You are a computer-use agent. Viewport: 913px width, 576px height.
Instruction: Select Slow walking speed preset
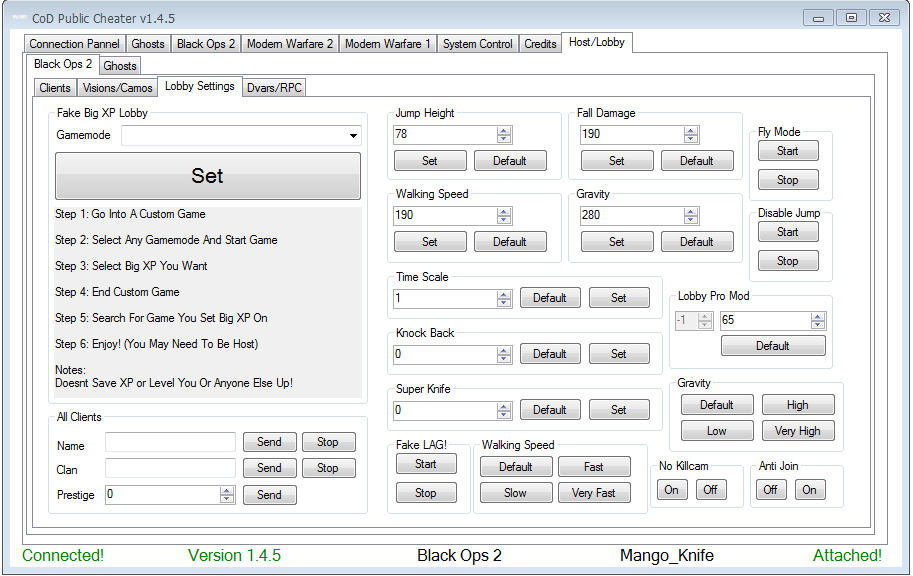(516, 493)
